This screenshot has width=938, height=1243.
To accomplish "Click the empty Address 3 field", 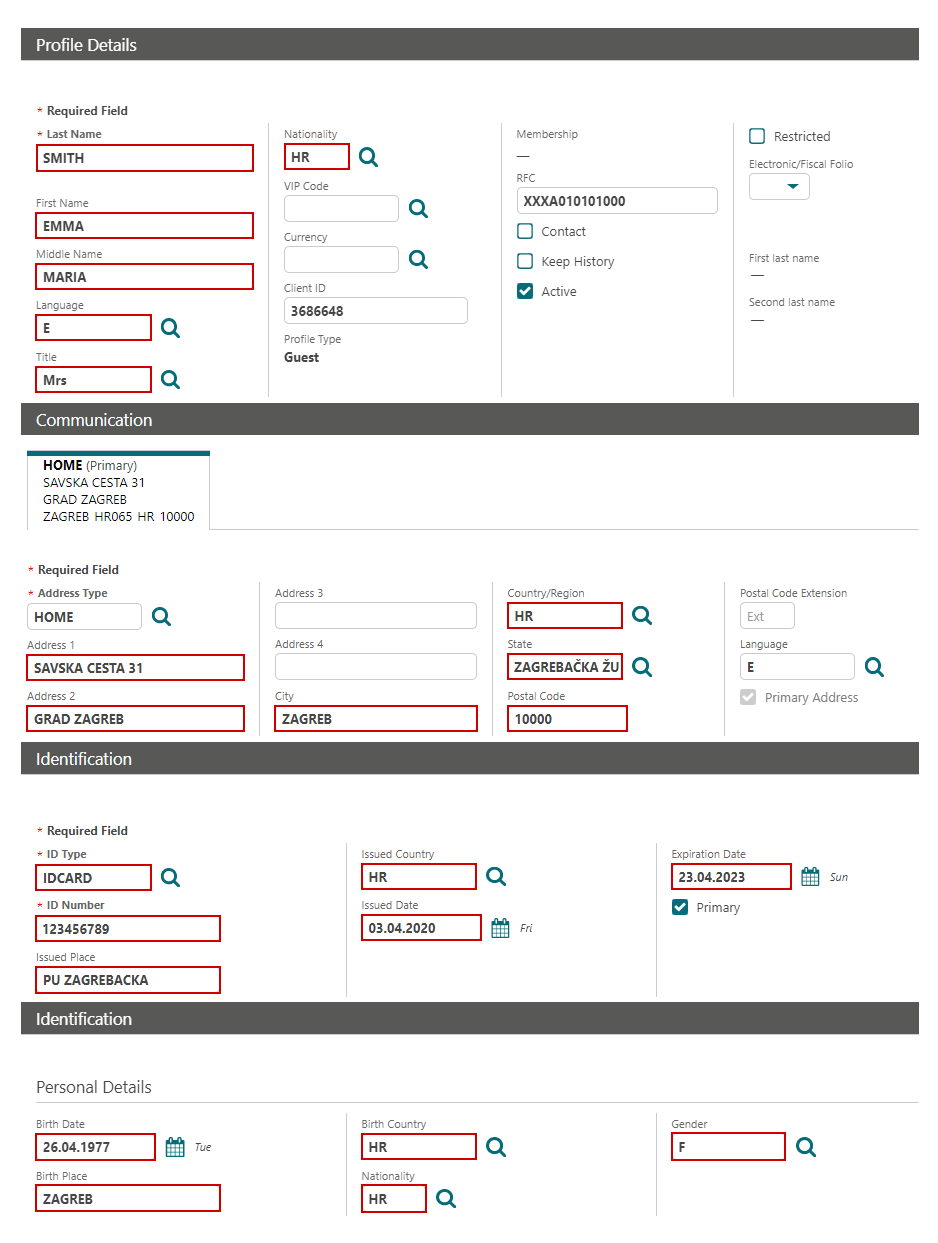I will [x=376, y=615].
